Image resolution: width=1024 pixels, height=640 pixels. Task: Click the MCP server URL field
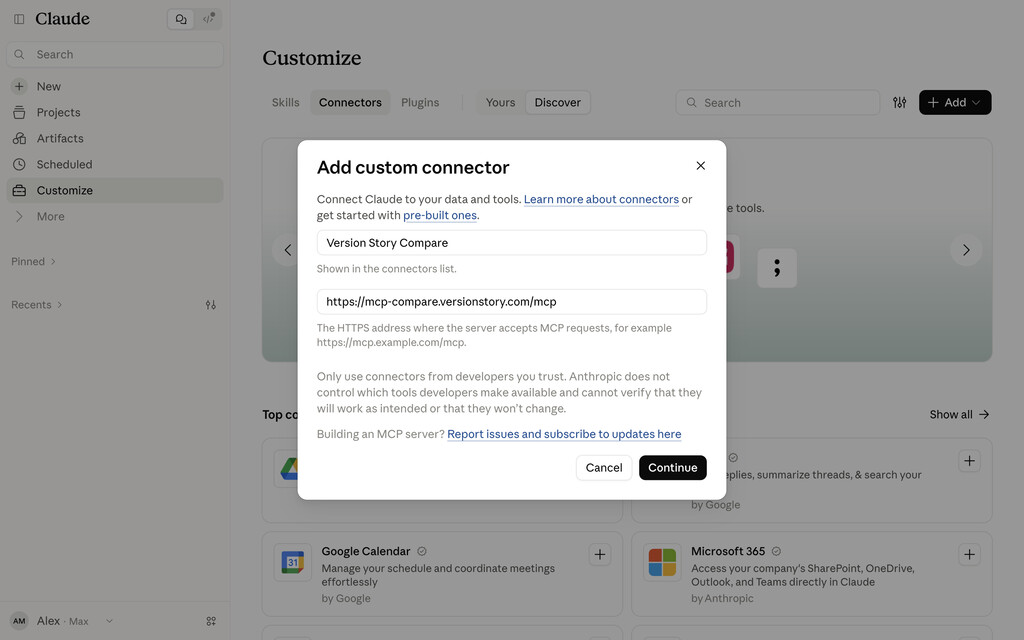(x=511, y=302)
